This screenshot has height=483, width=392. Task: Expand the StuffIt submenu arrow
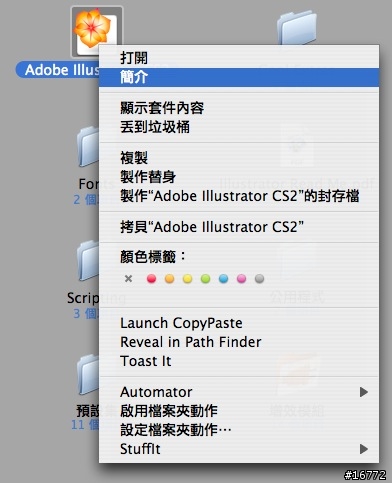pos(364,449)
